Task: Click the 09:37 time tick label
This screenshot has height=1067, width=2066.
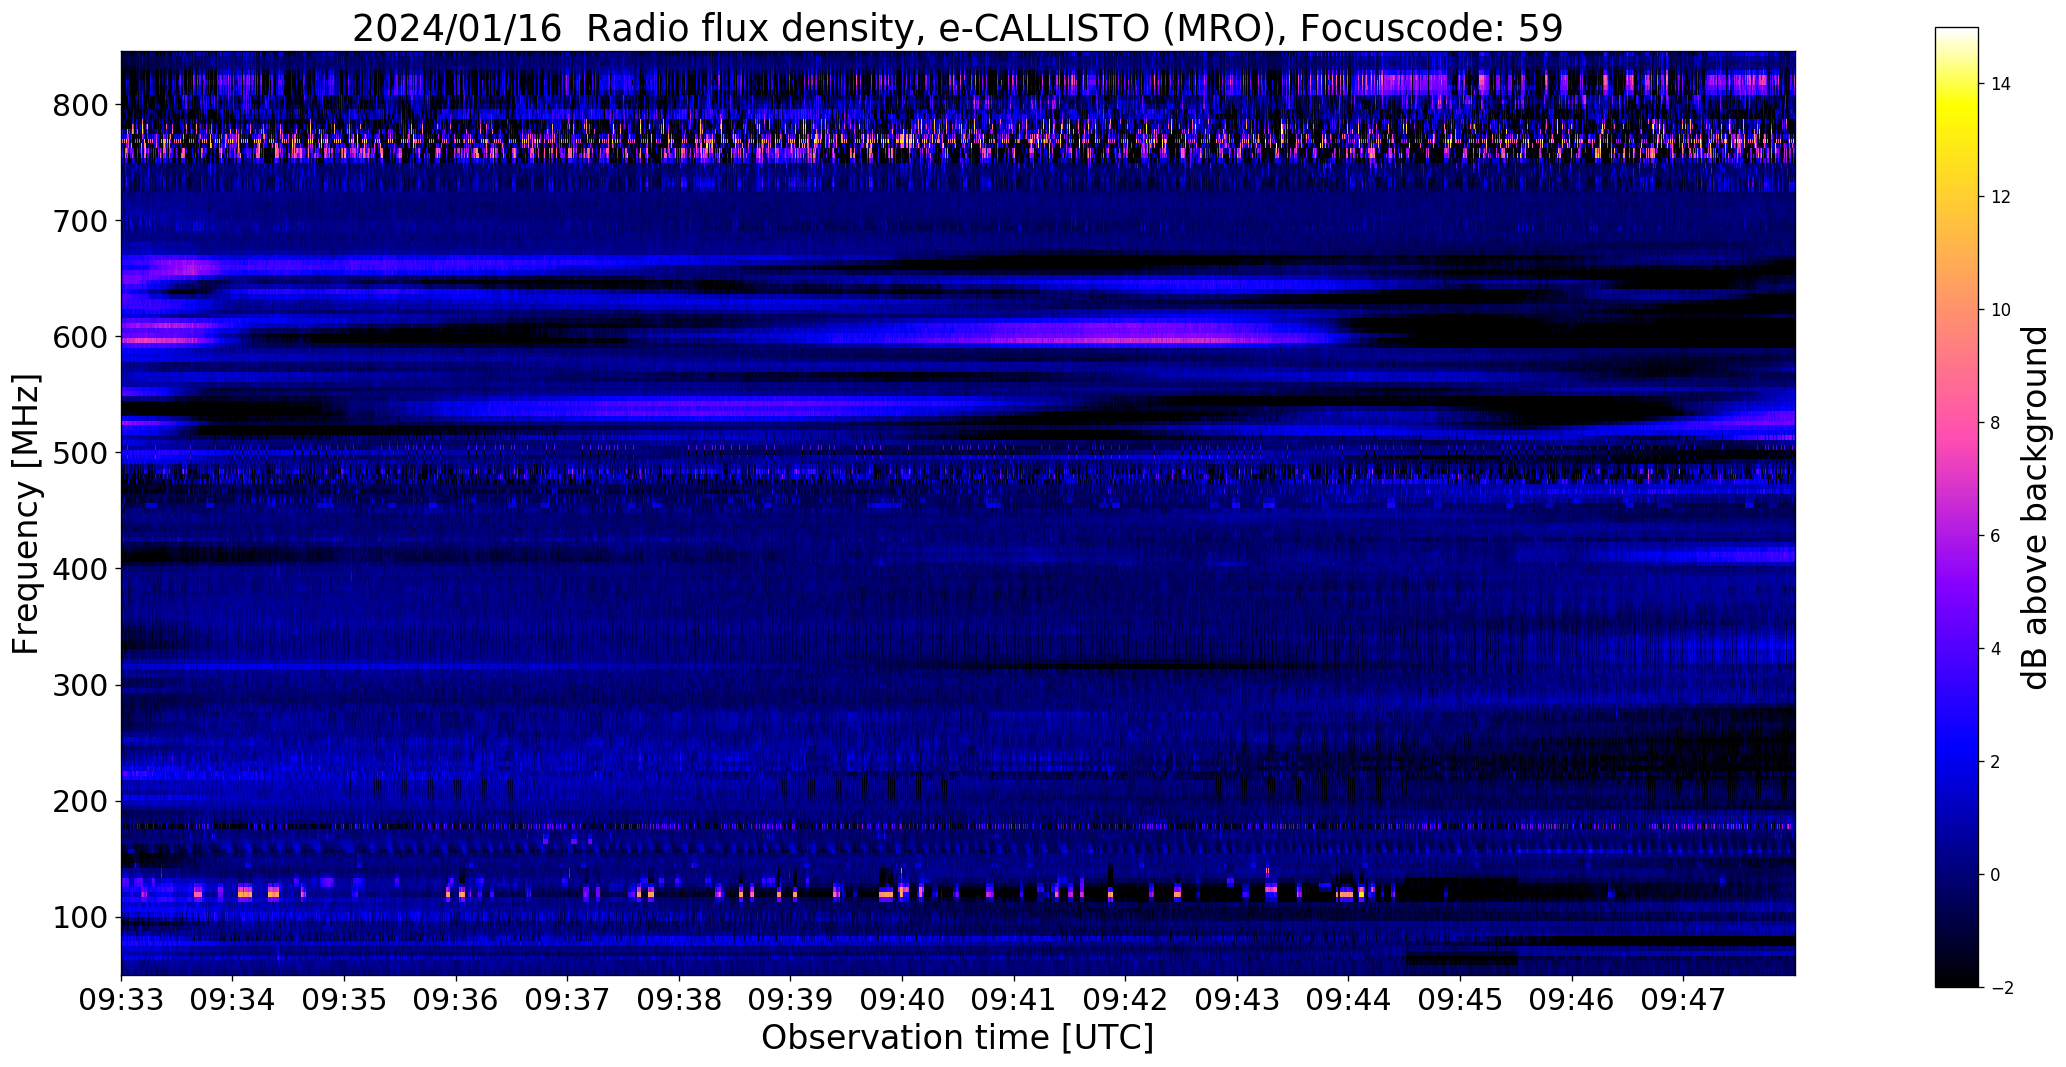Action: point(568,1000)
